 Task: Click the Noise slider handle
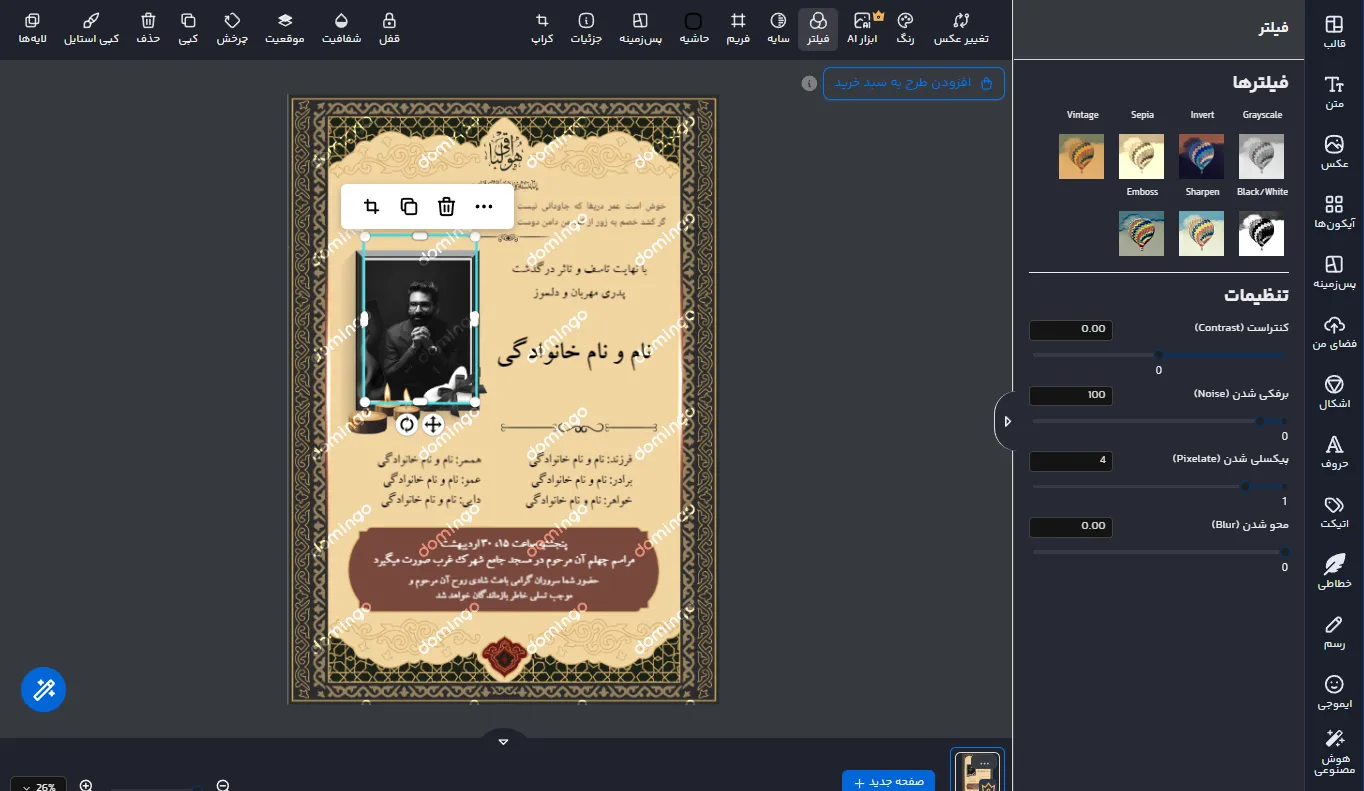[x=1259, y=421]
